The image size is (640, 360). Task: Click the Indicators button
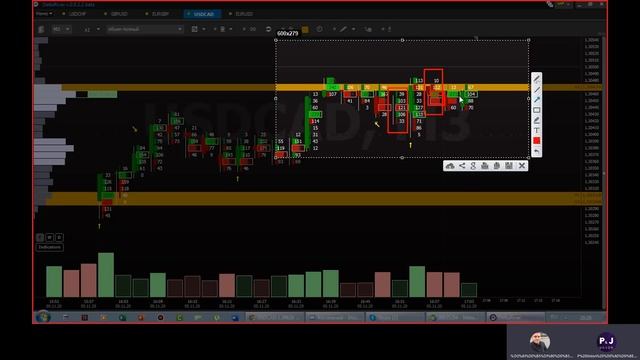pyautogui.click(x=50, y=247)
